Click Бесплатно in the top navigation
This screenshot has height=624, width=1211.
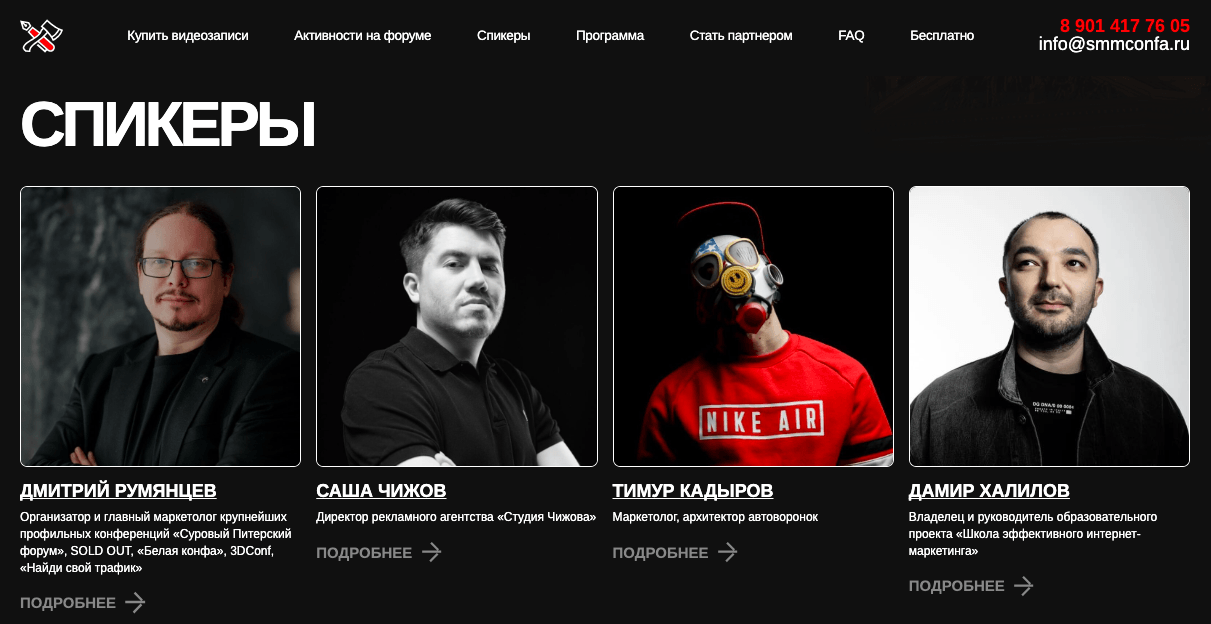point(942,35)
